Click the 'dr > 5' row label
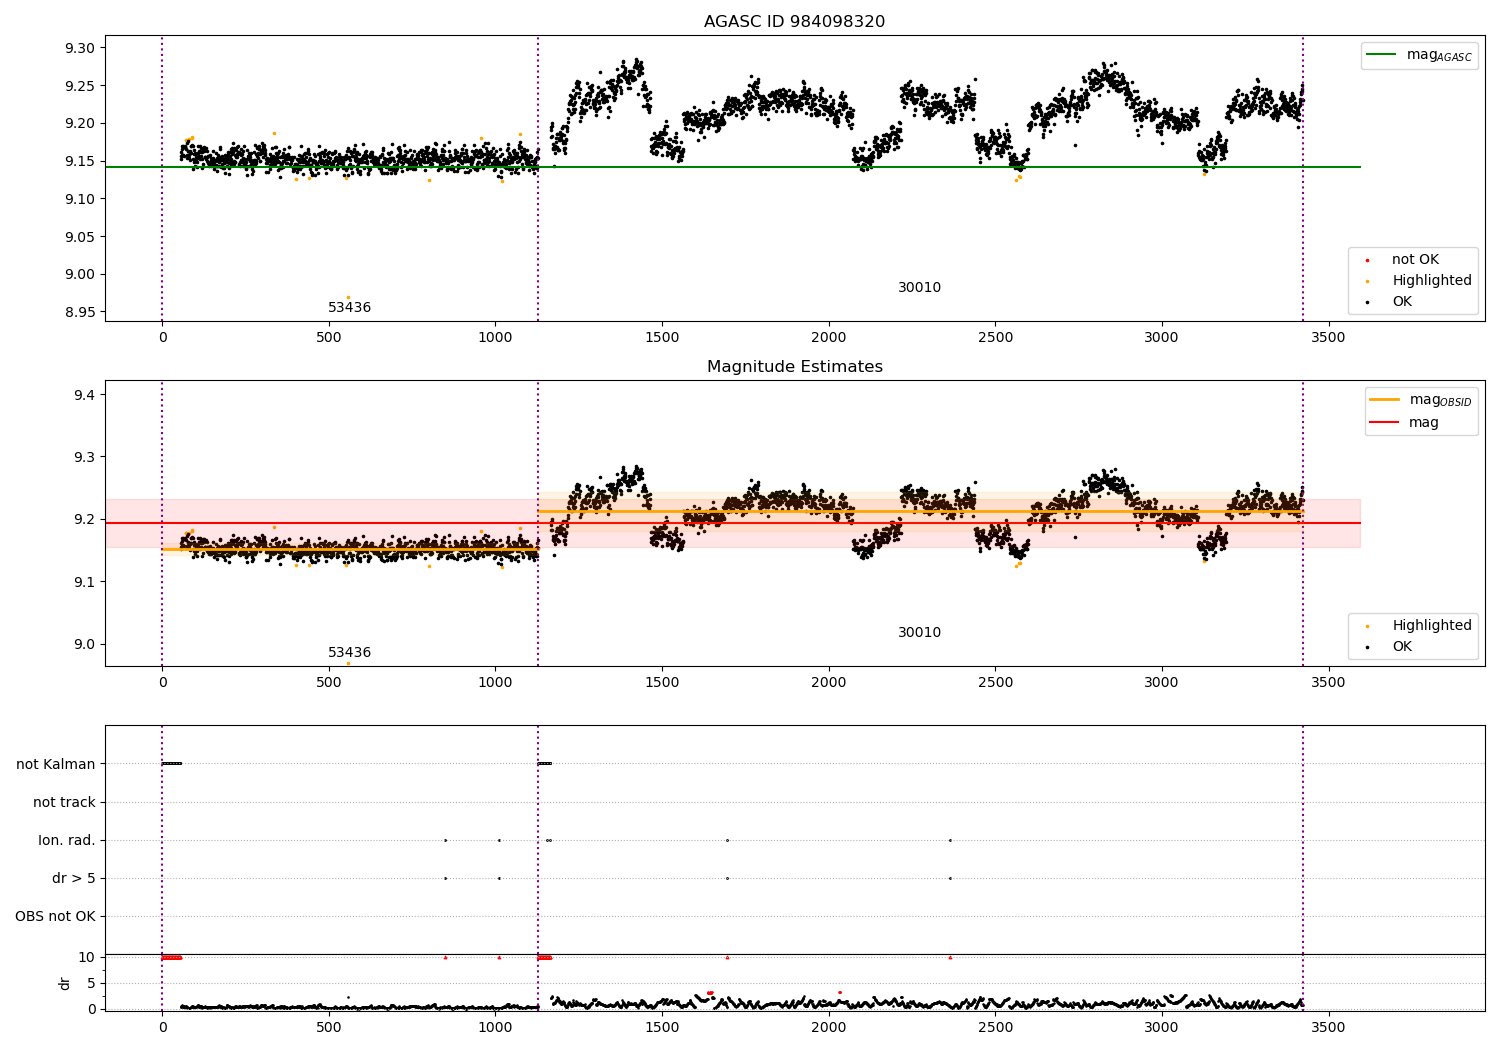The height and width of the screenshot is (1050, 1500). pos(74,878)
